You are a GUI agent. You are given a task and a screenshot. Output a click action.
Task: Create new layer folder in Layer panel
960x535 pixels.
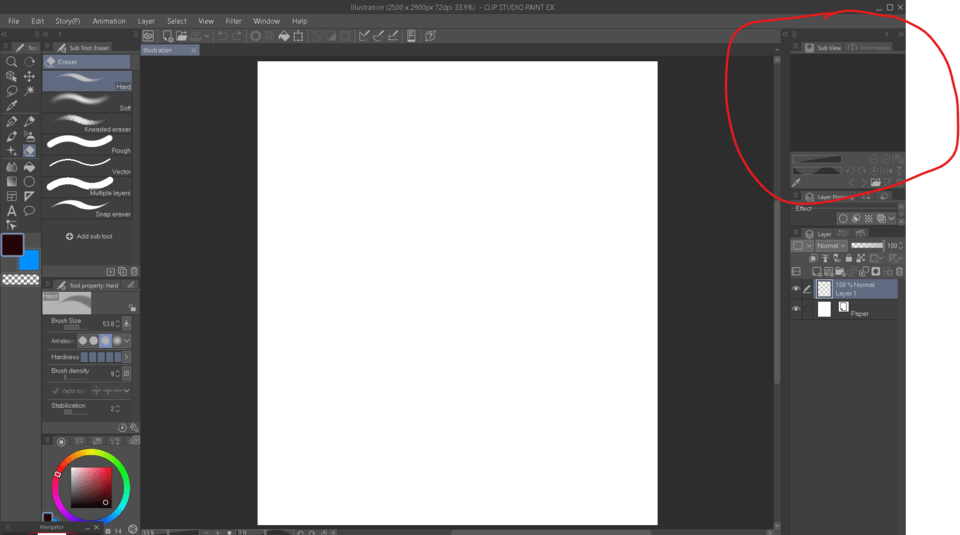[840, 271]
